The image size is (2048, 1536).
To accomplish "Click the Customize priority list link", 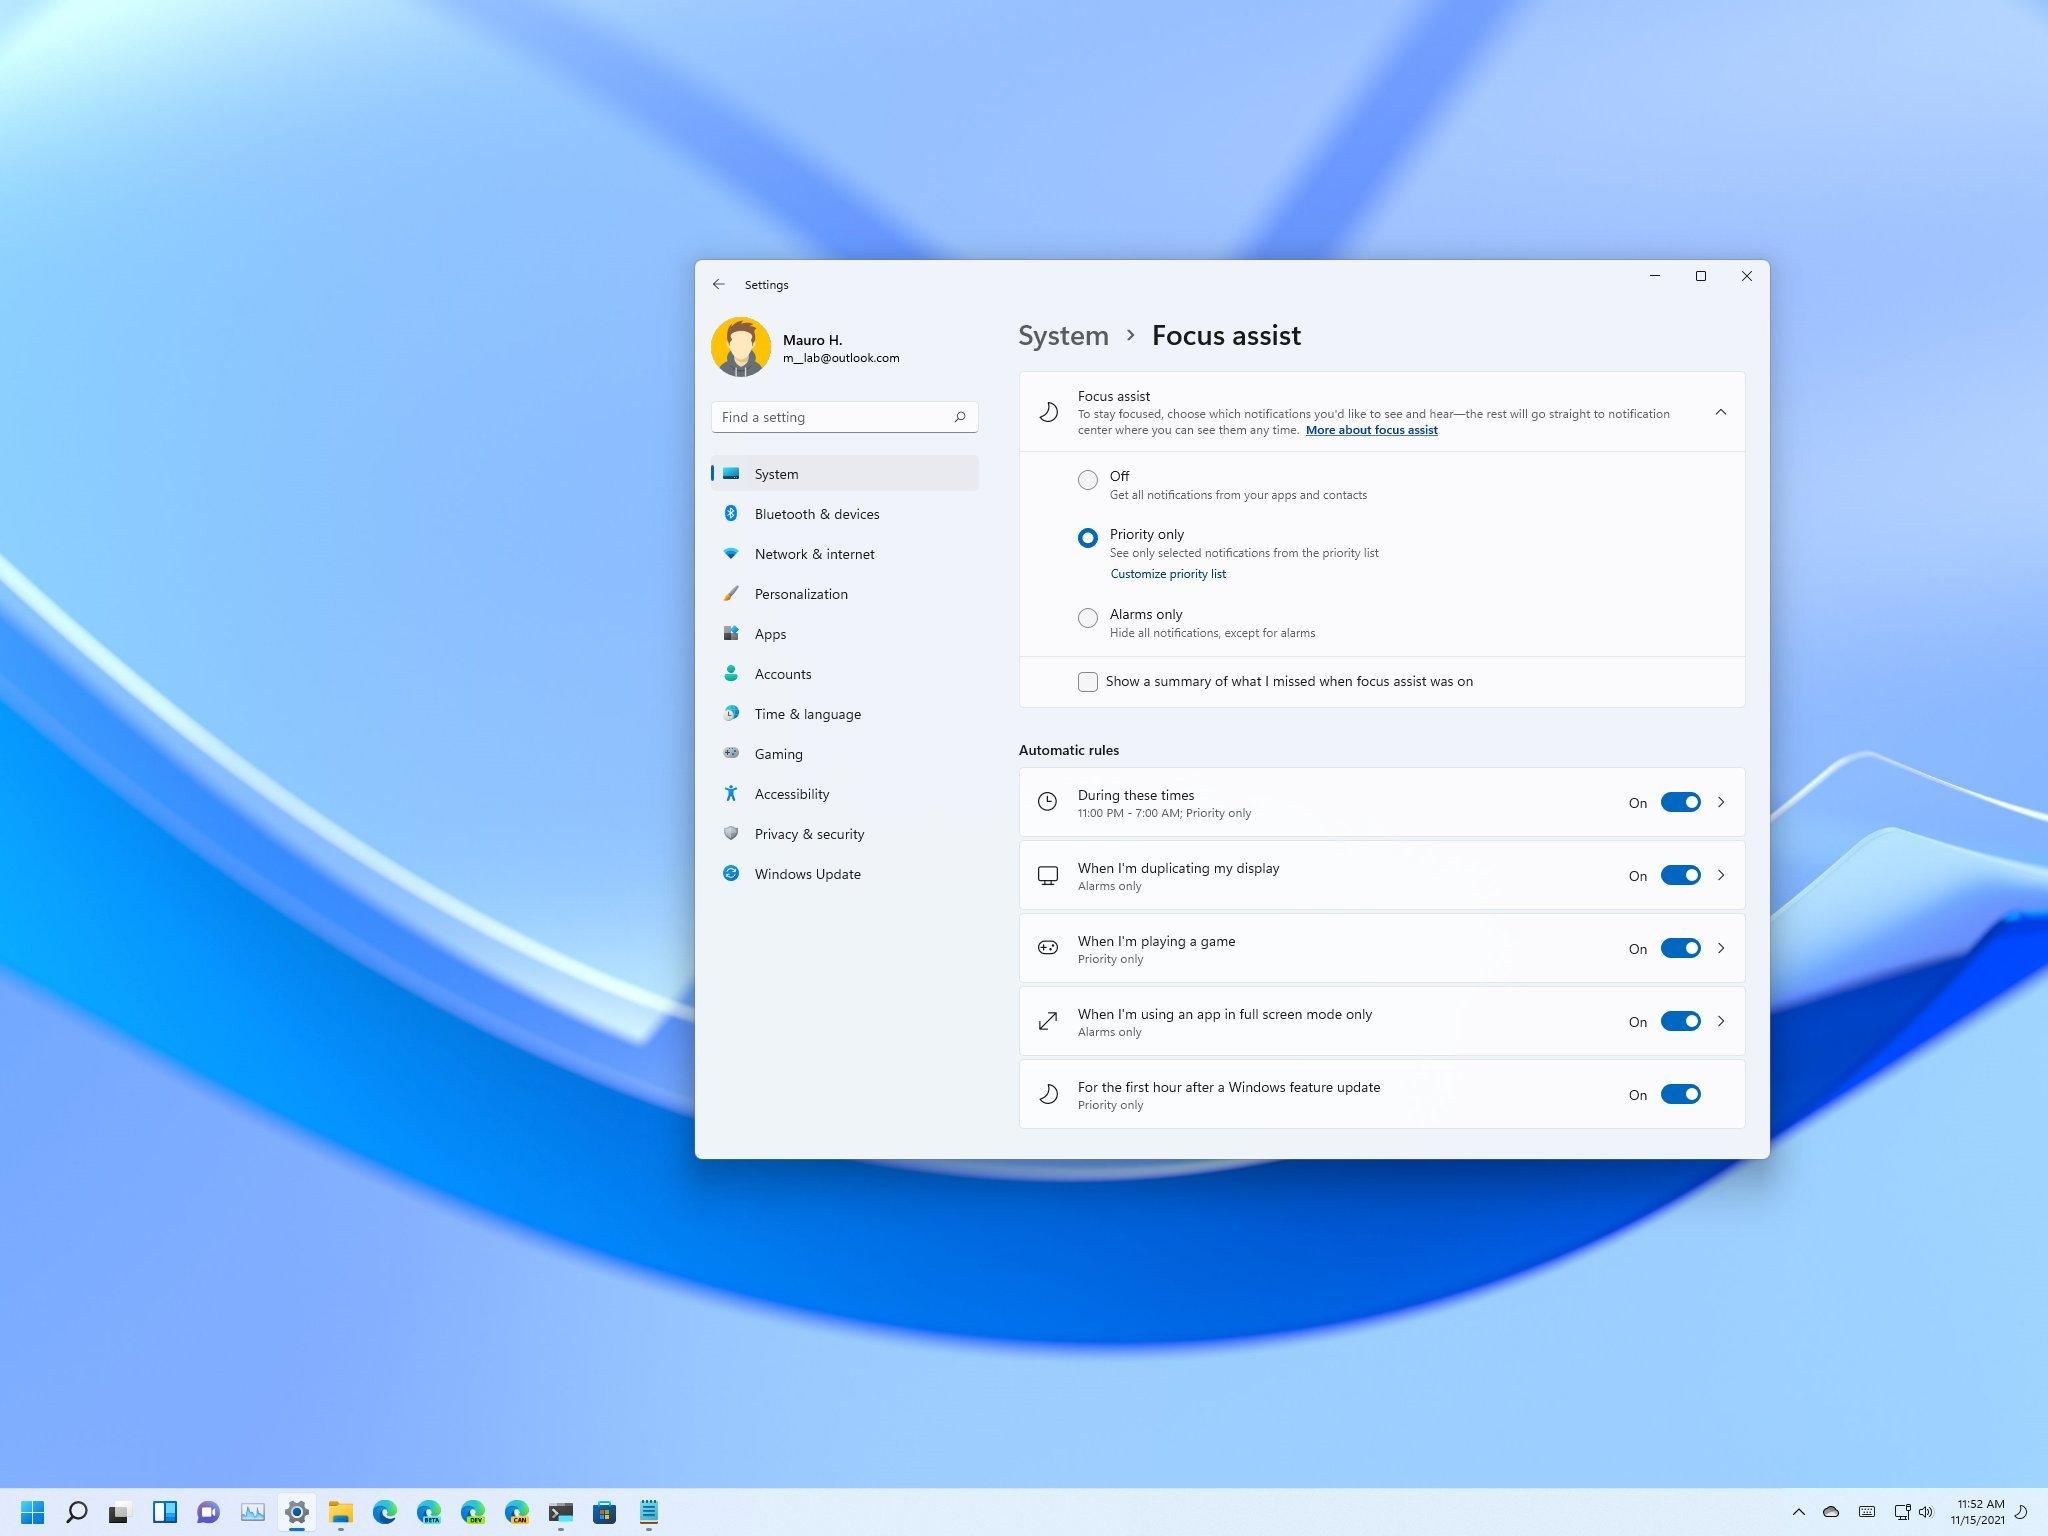I will tap(1167, 573).
